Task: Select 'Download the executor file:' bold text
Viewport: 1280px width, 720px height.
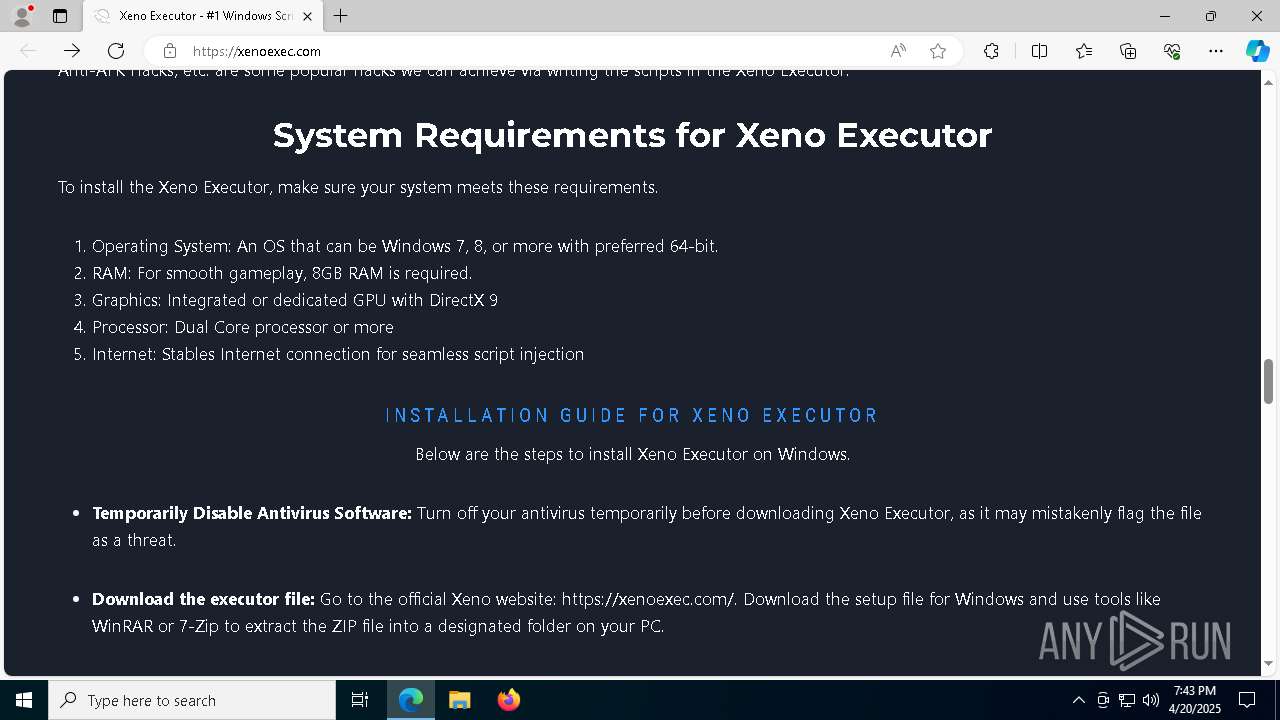Action: [203, 599]
